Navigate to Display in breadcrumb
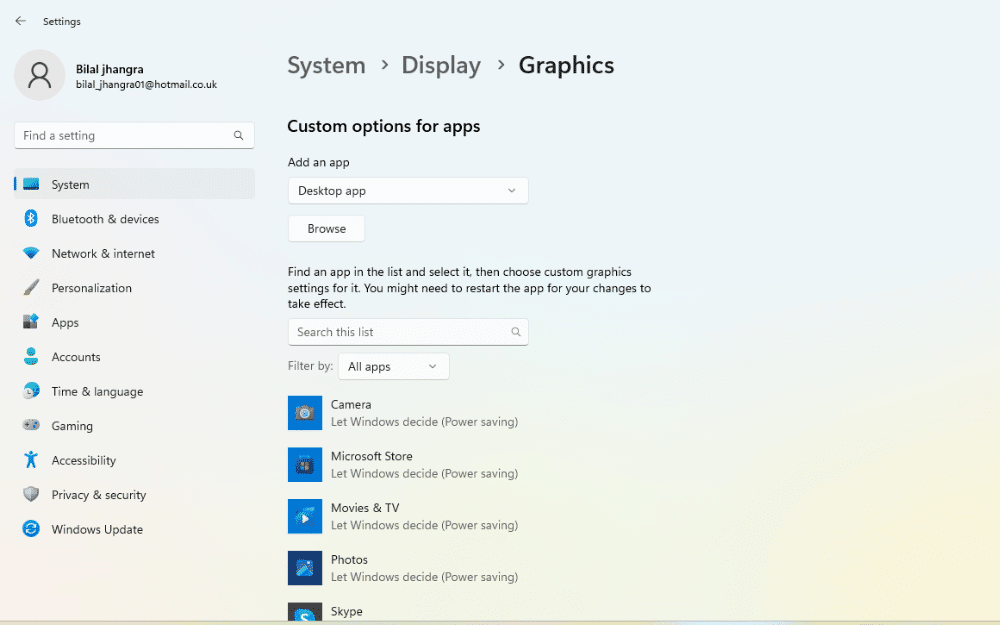Image resolution: width=1000 pixels, height=625 pixels. click(x=441, y=65)
